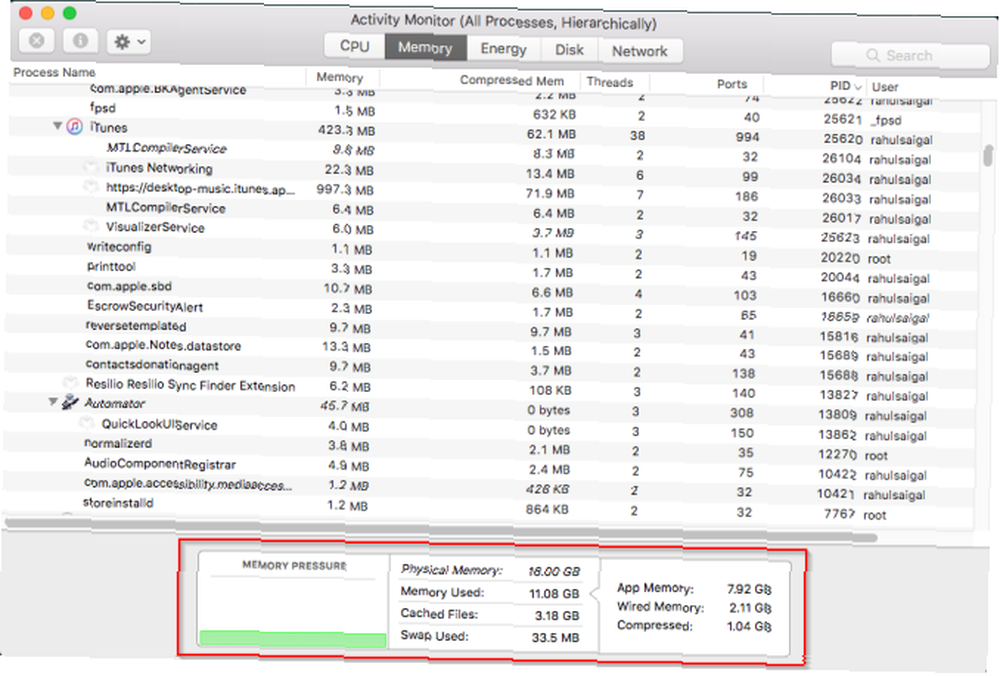Switch to the CPU tab

(355, 46)
